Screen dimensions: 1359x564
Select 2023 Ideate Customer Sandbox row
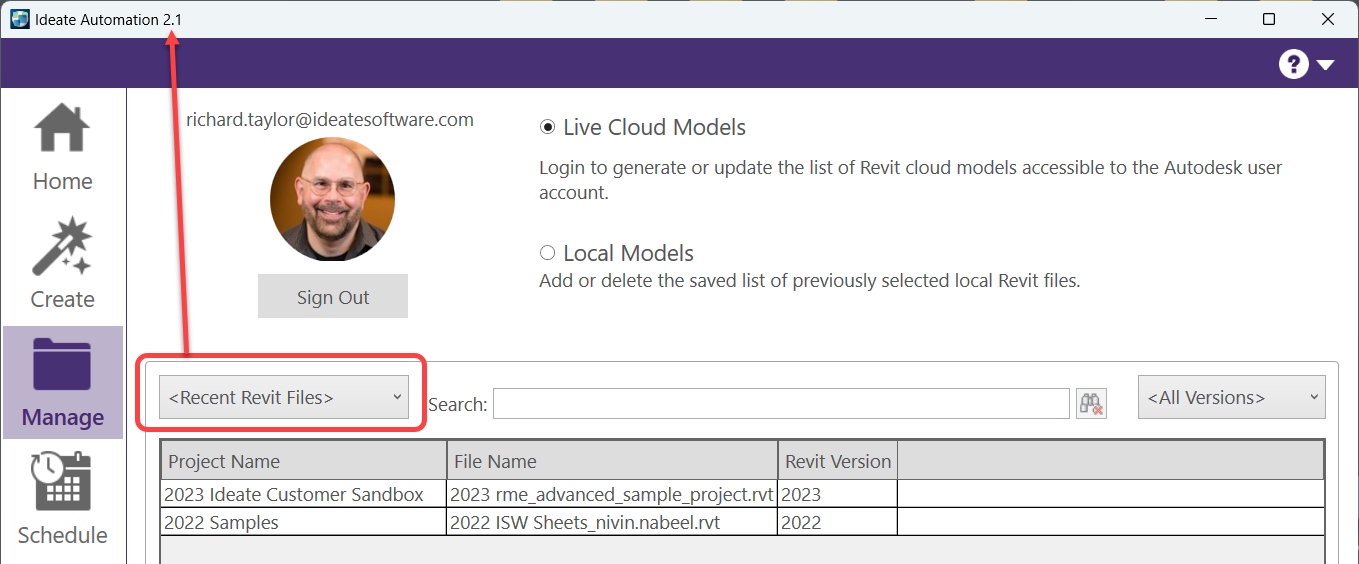pos(742,494)
